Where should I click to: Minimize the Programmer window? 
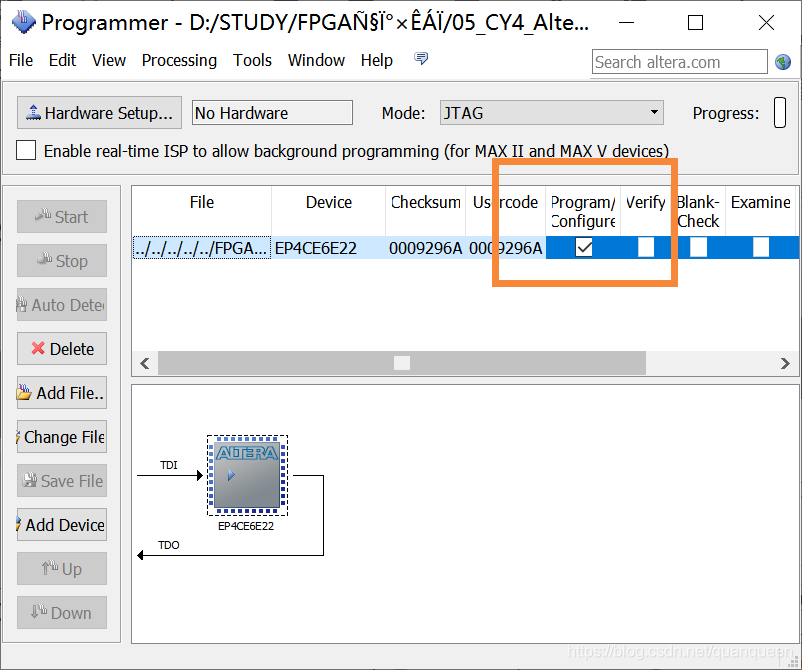[x=626, y=23]
